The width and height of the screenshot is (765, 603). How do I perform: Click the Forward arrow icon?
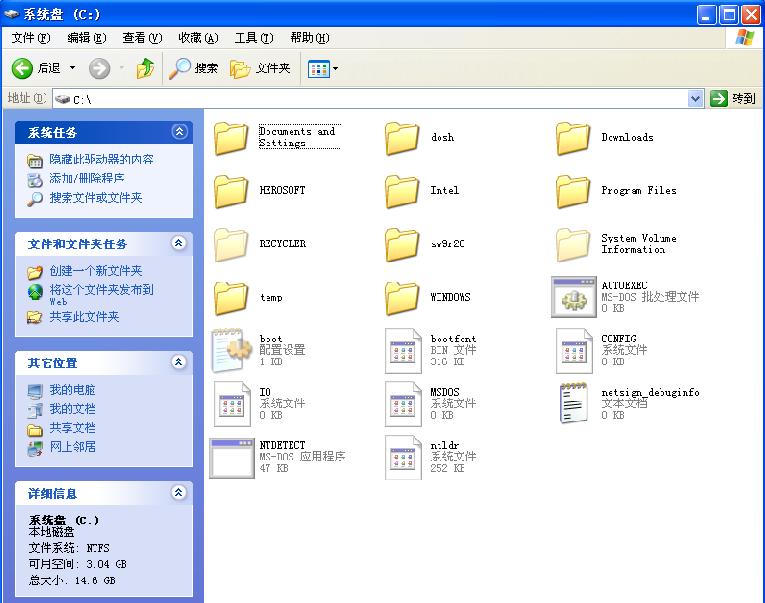(x=100, y=68)
